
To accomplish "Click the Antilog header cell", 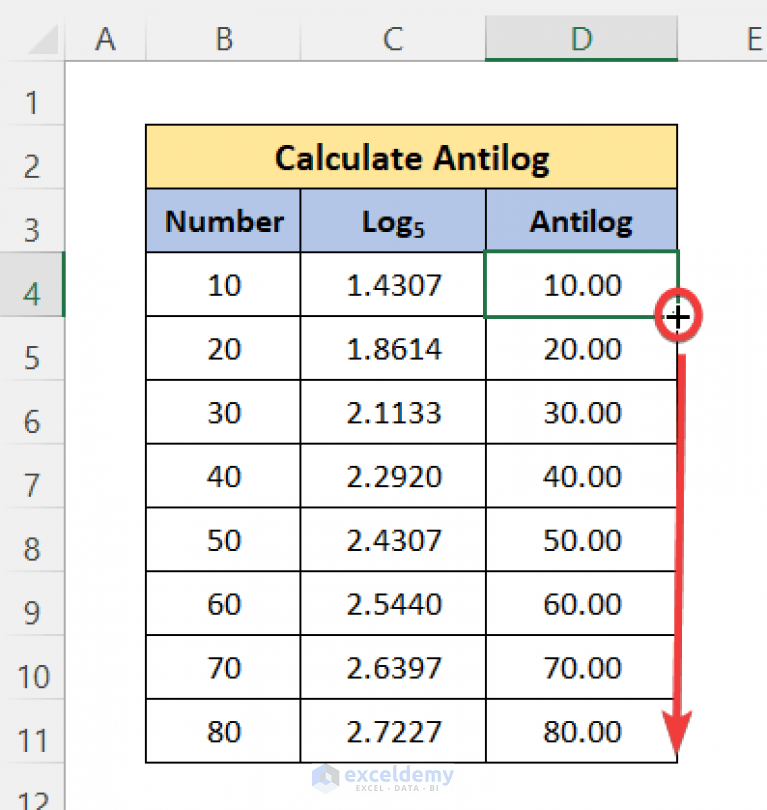I will [582, 221].
